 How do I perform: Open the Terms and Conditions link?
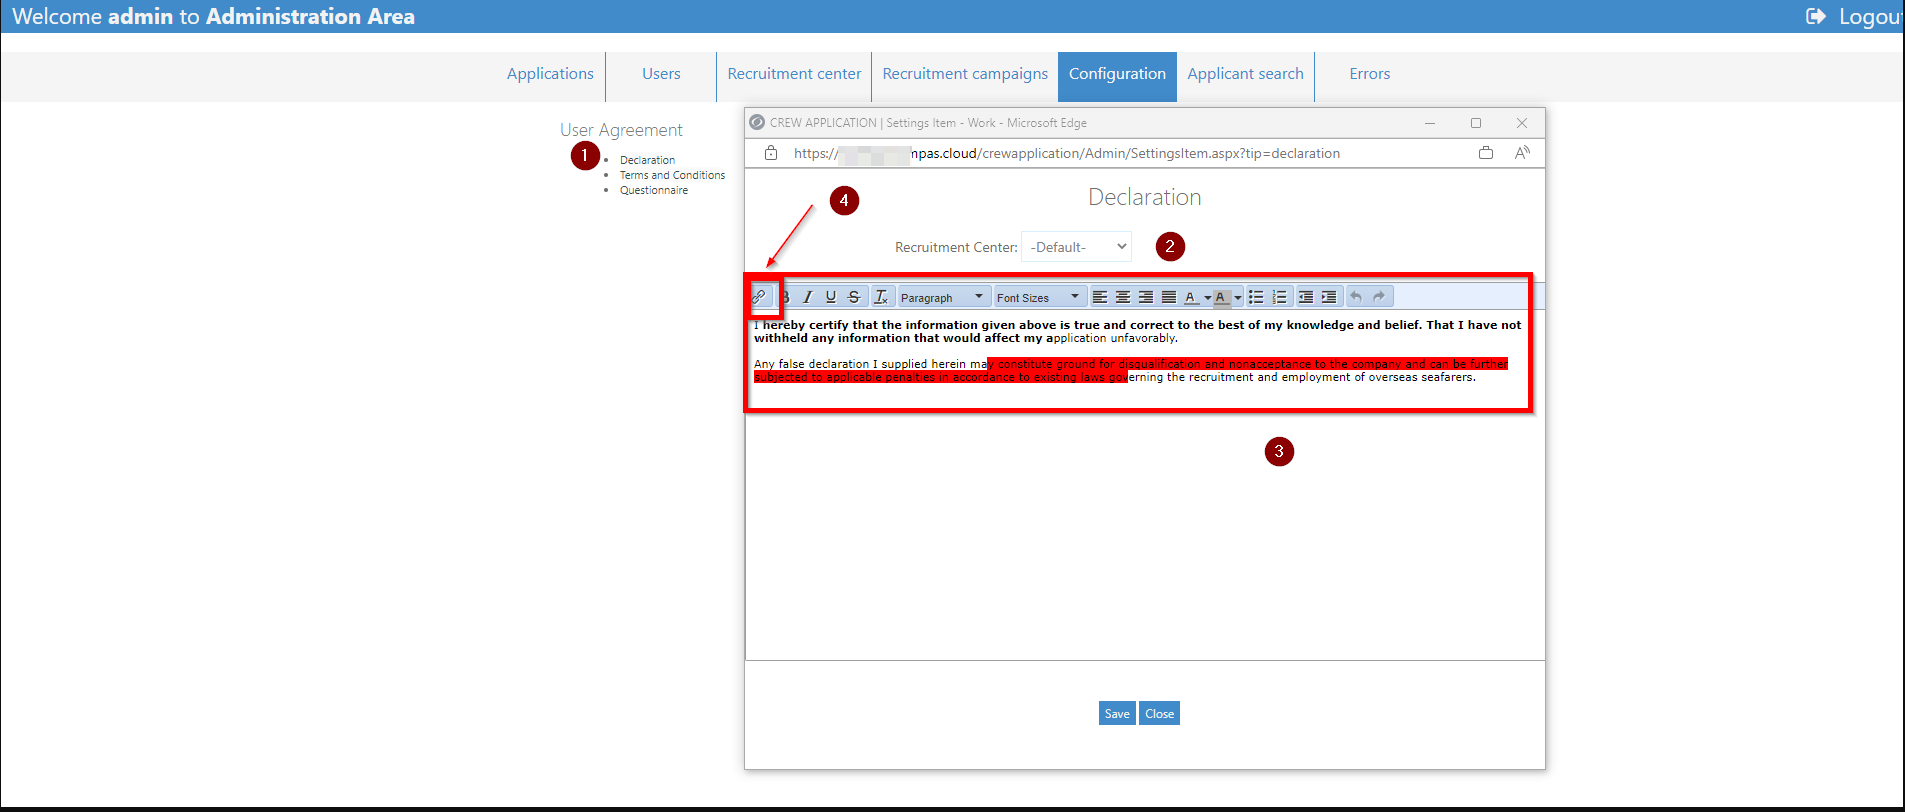[x=672, y=175]
